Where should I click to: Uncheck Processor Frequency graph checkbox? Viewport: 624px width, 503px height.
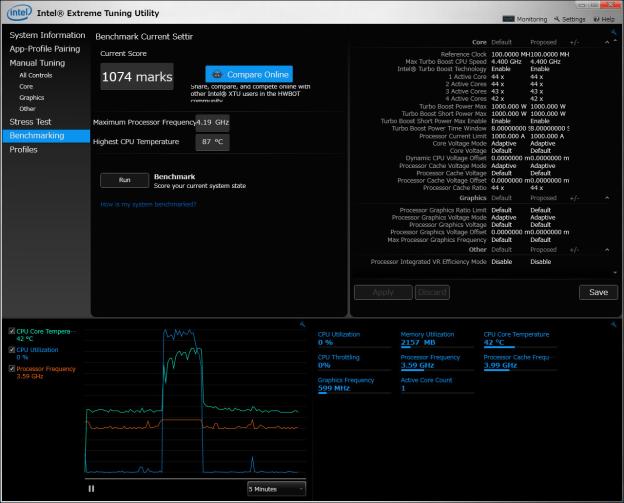click(x=10, y=368)
